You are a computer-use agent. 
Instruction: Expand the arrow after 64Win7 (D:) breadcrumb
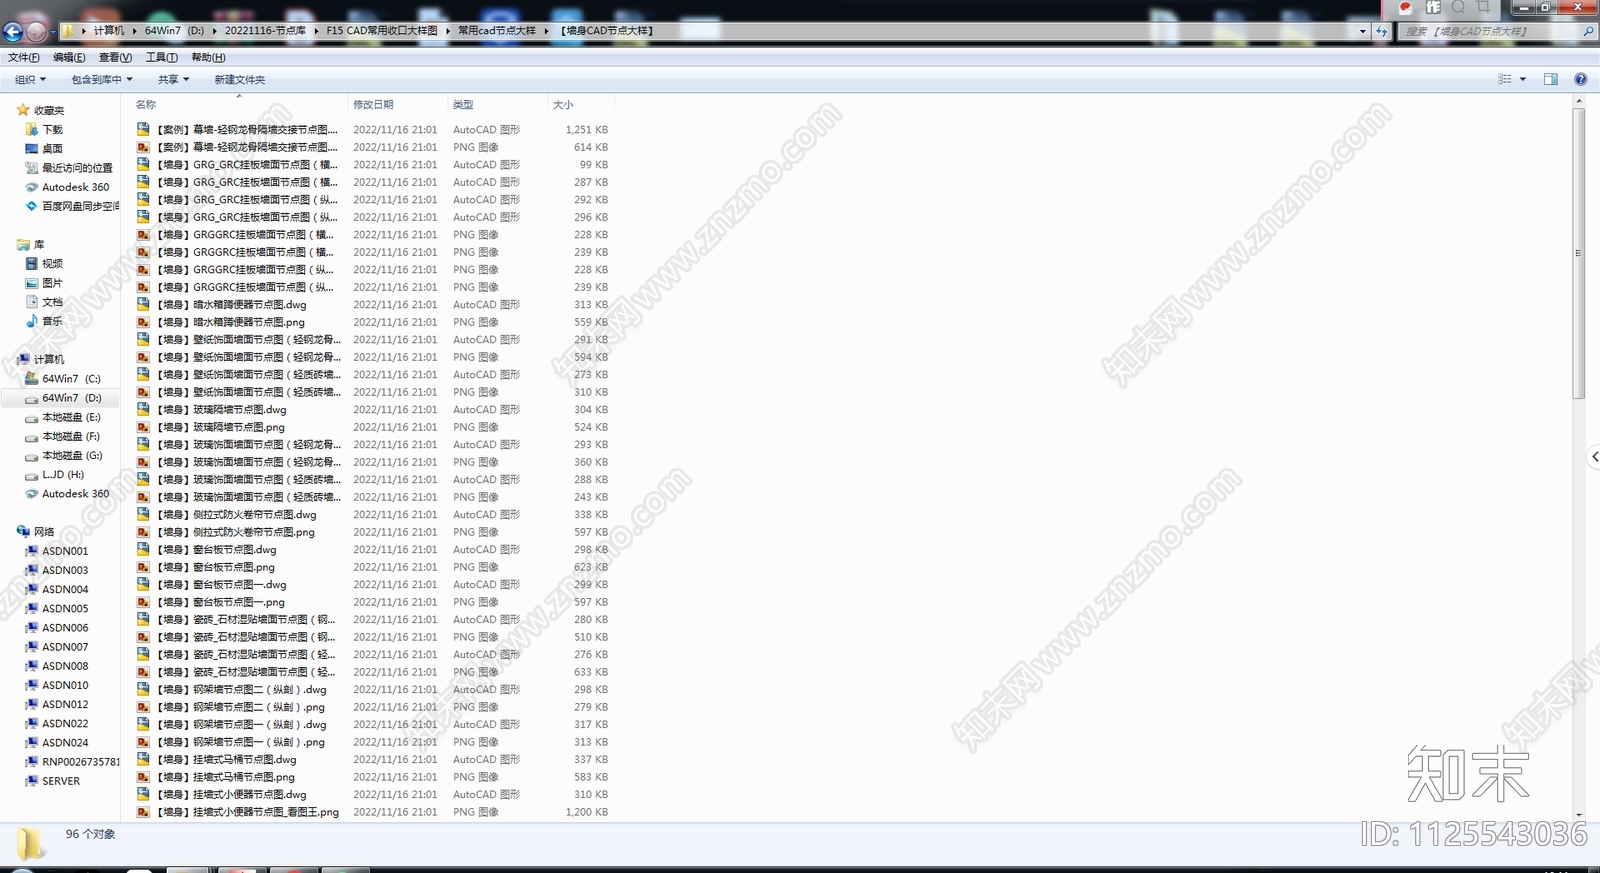[x=214, y=31]
